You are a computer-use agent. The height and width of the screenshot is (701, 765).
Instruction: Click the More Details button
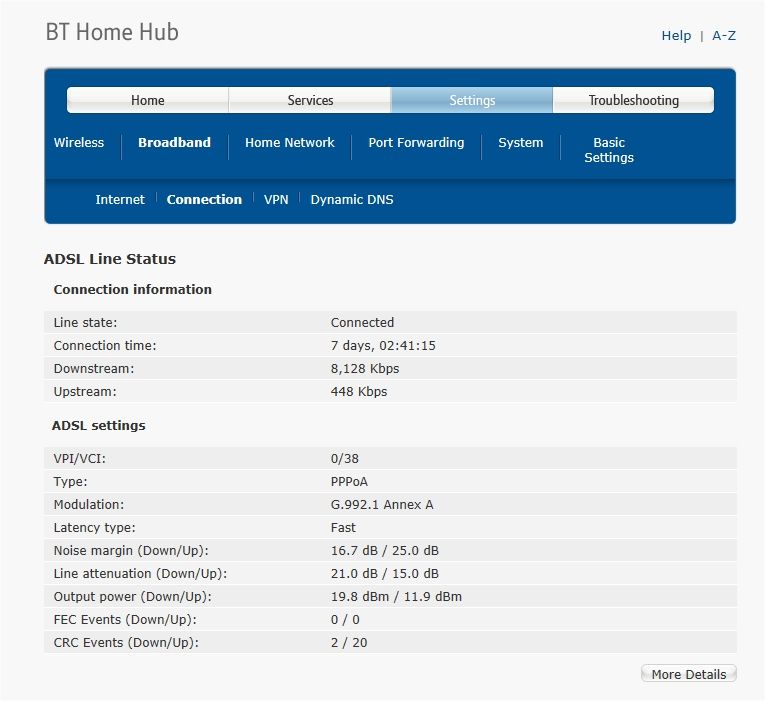click(x=688, y=674)
